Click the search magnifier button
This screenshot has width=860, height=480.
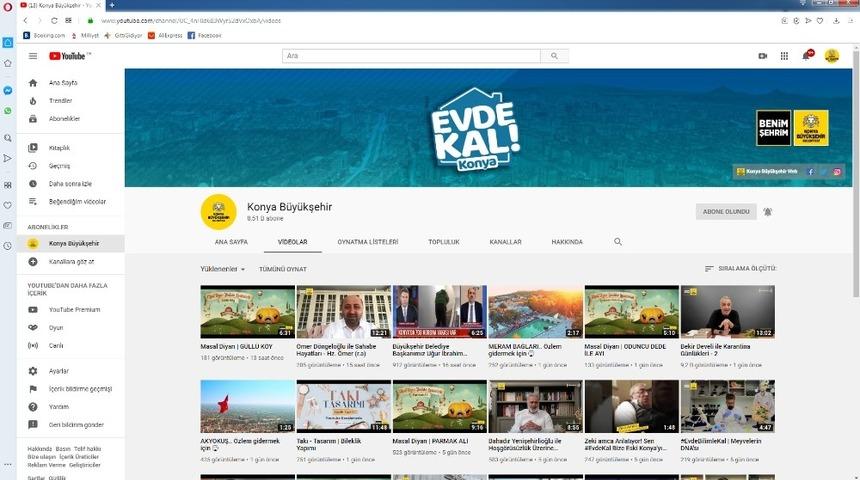point(555,56)
